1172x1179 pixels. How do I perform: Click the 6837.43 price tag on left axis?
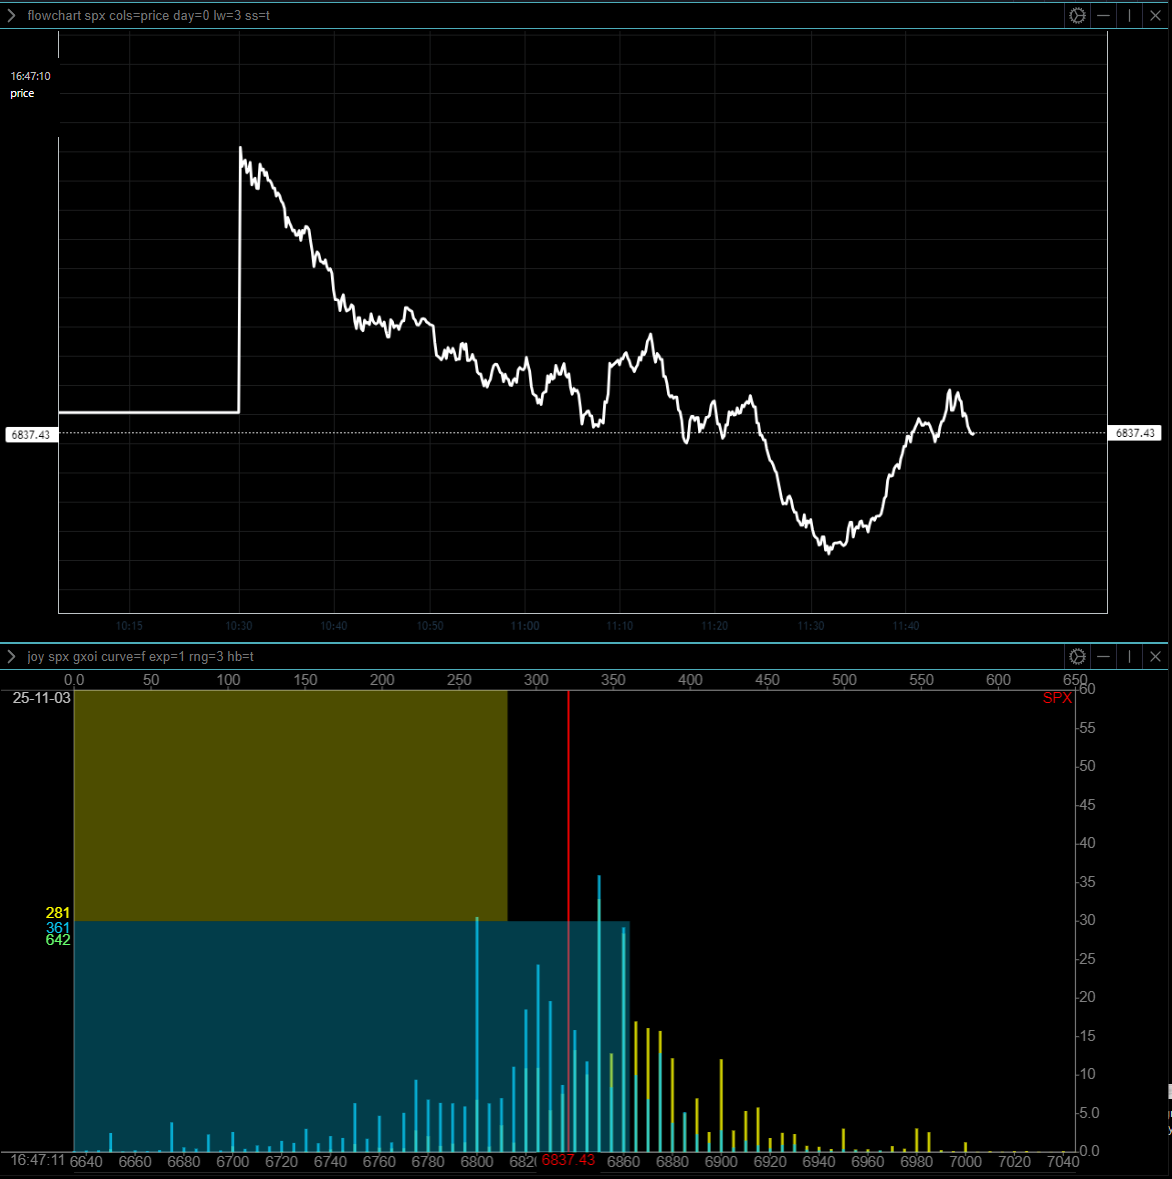(x=30, y=434)
